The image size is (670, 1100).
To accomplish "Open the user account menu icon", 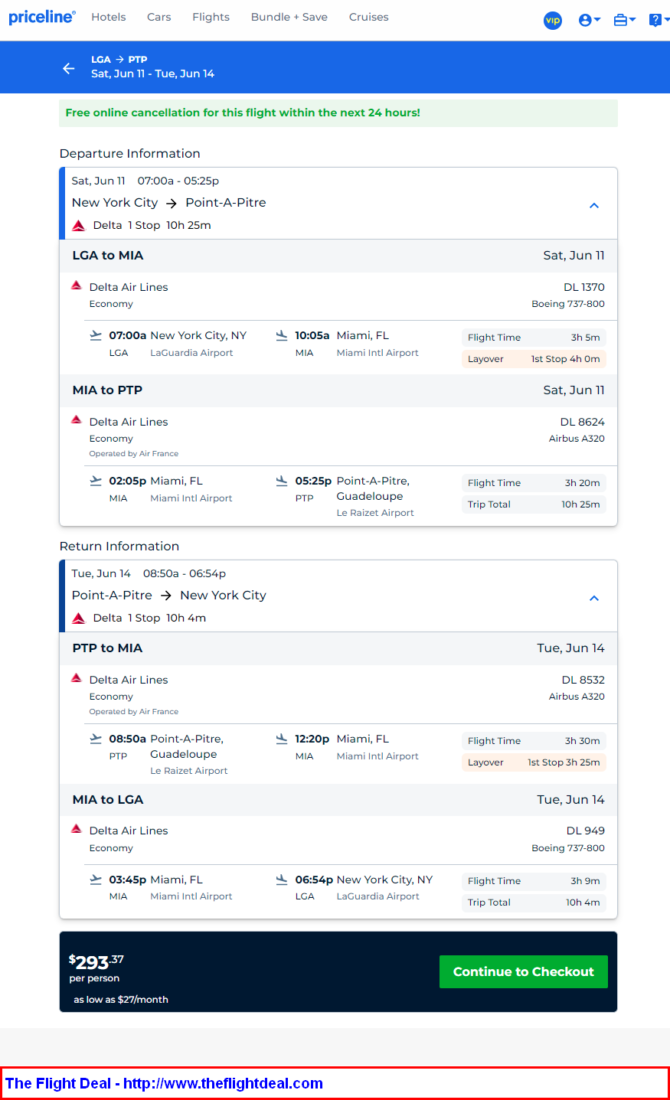I will coord(589,20).
